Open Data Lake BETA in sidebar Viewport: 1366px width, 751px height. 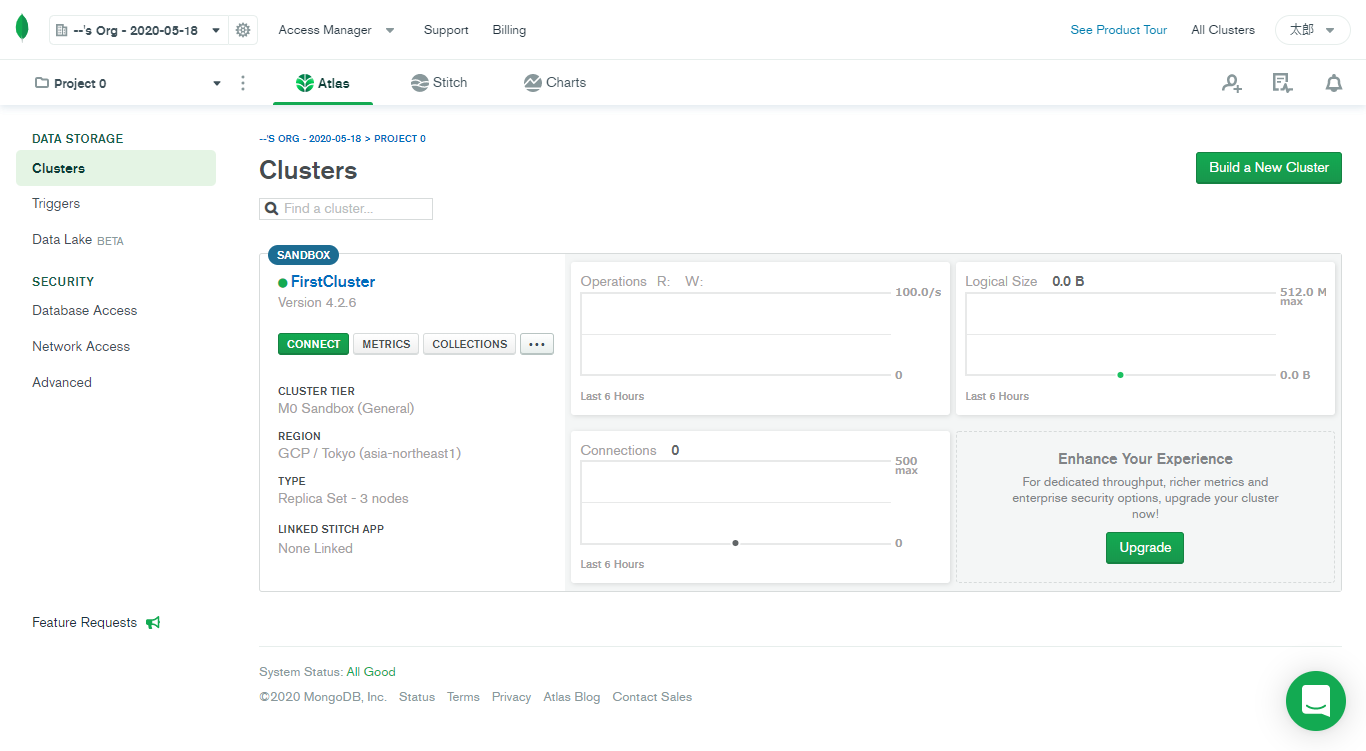(x=78, y=240)
